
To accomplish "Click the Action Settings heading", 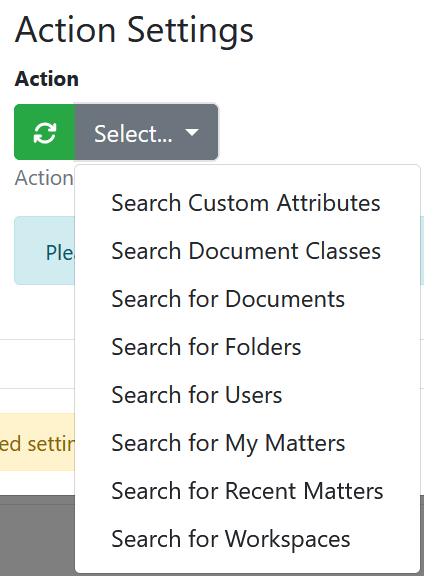I will point(134,30).
